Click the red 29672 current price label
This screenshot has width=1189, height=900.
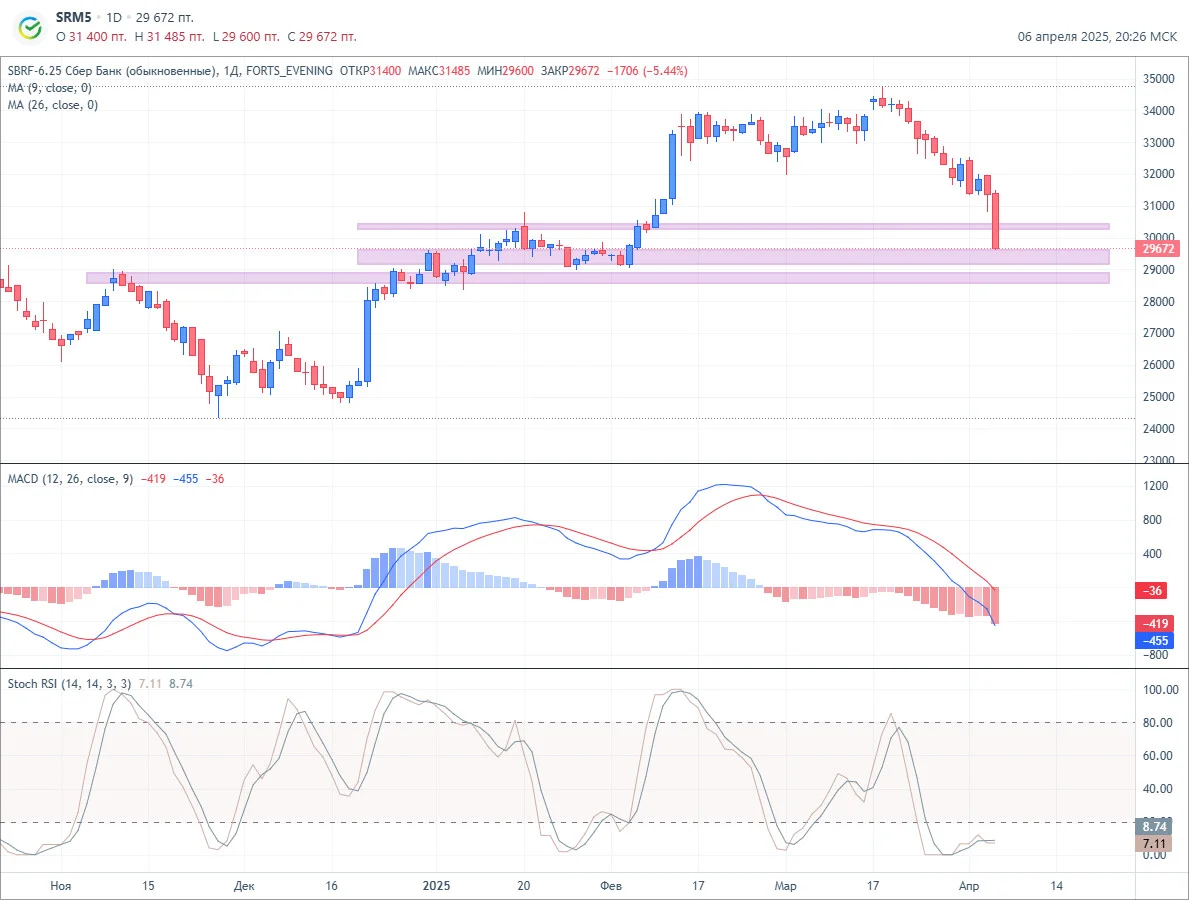(1158, 249)
